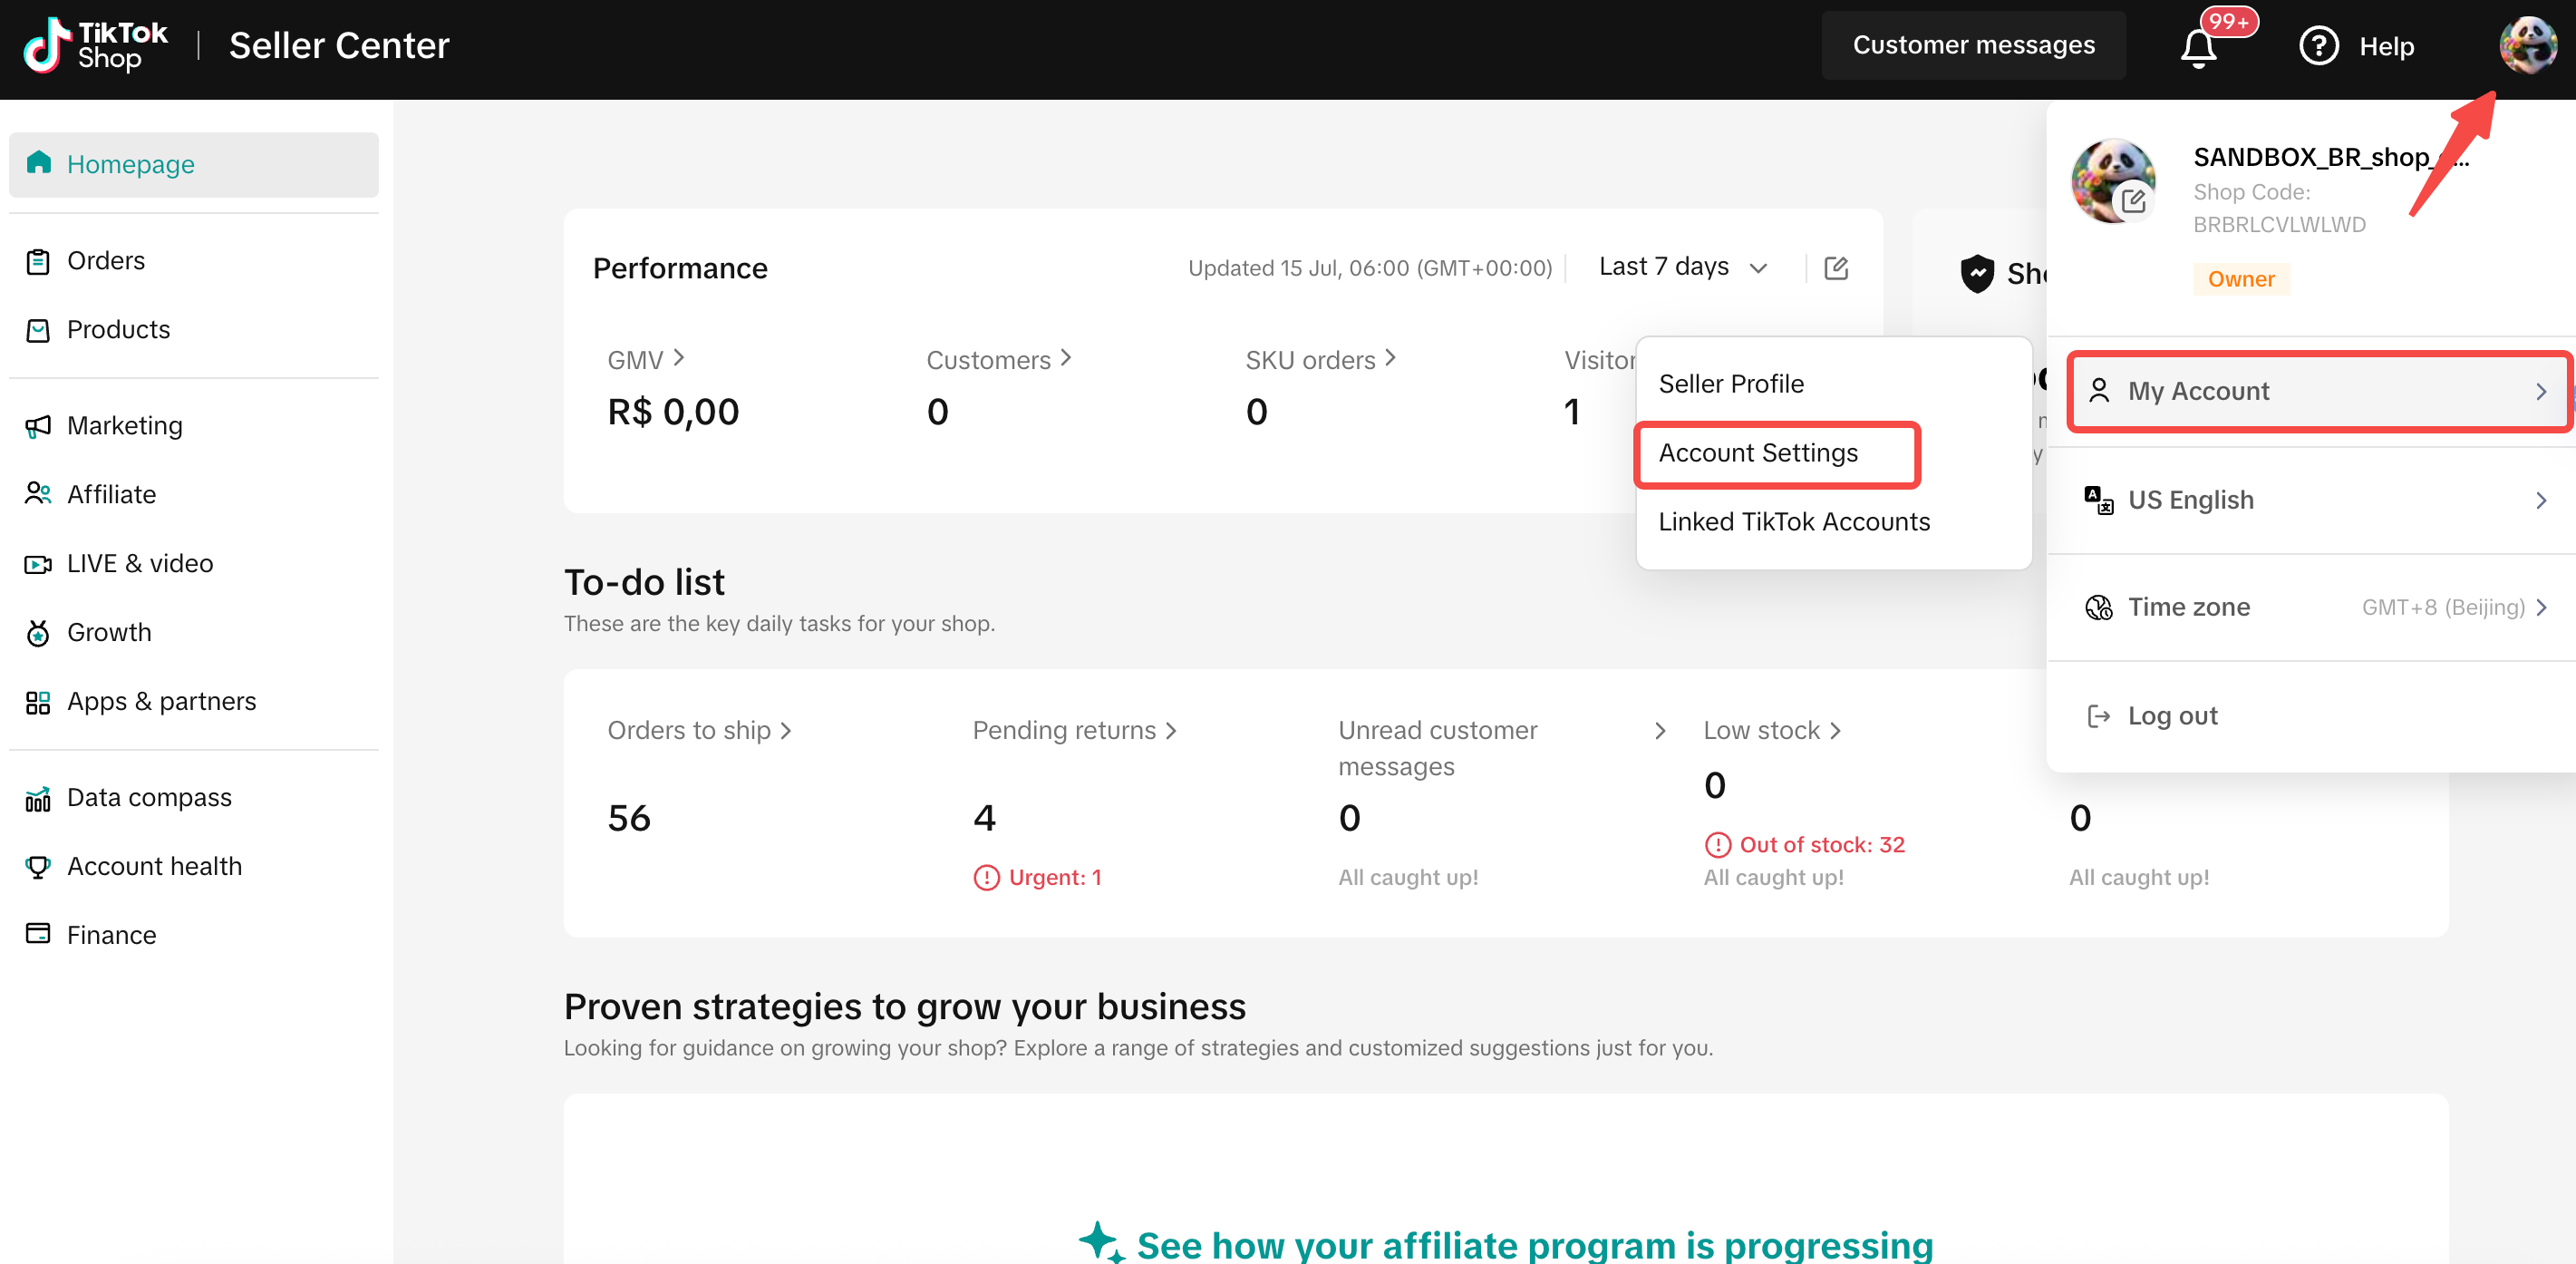Open the Pending returns link
This screenshot has height=1264, width=2576.
[1074, 731]
